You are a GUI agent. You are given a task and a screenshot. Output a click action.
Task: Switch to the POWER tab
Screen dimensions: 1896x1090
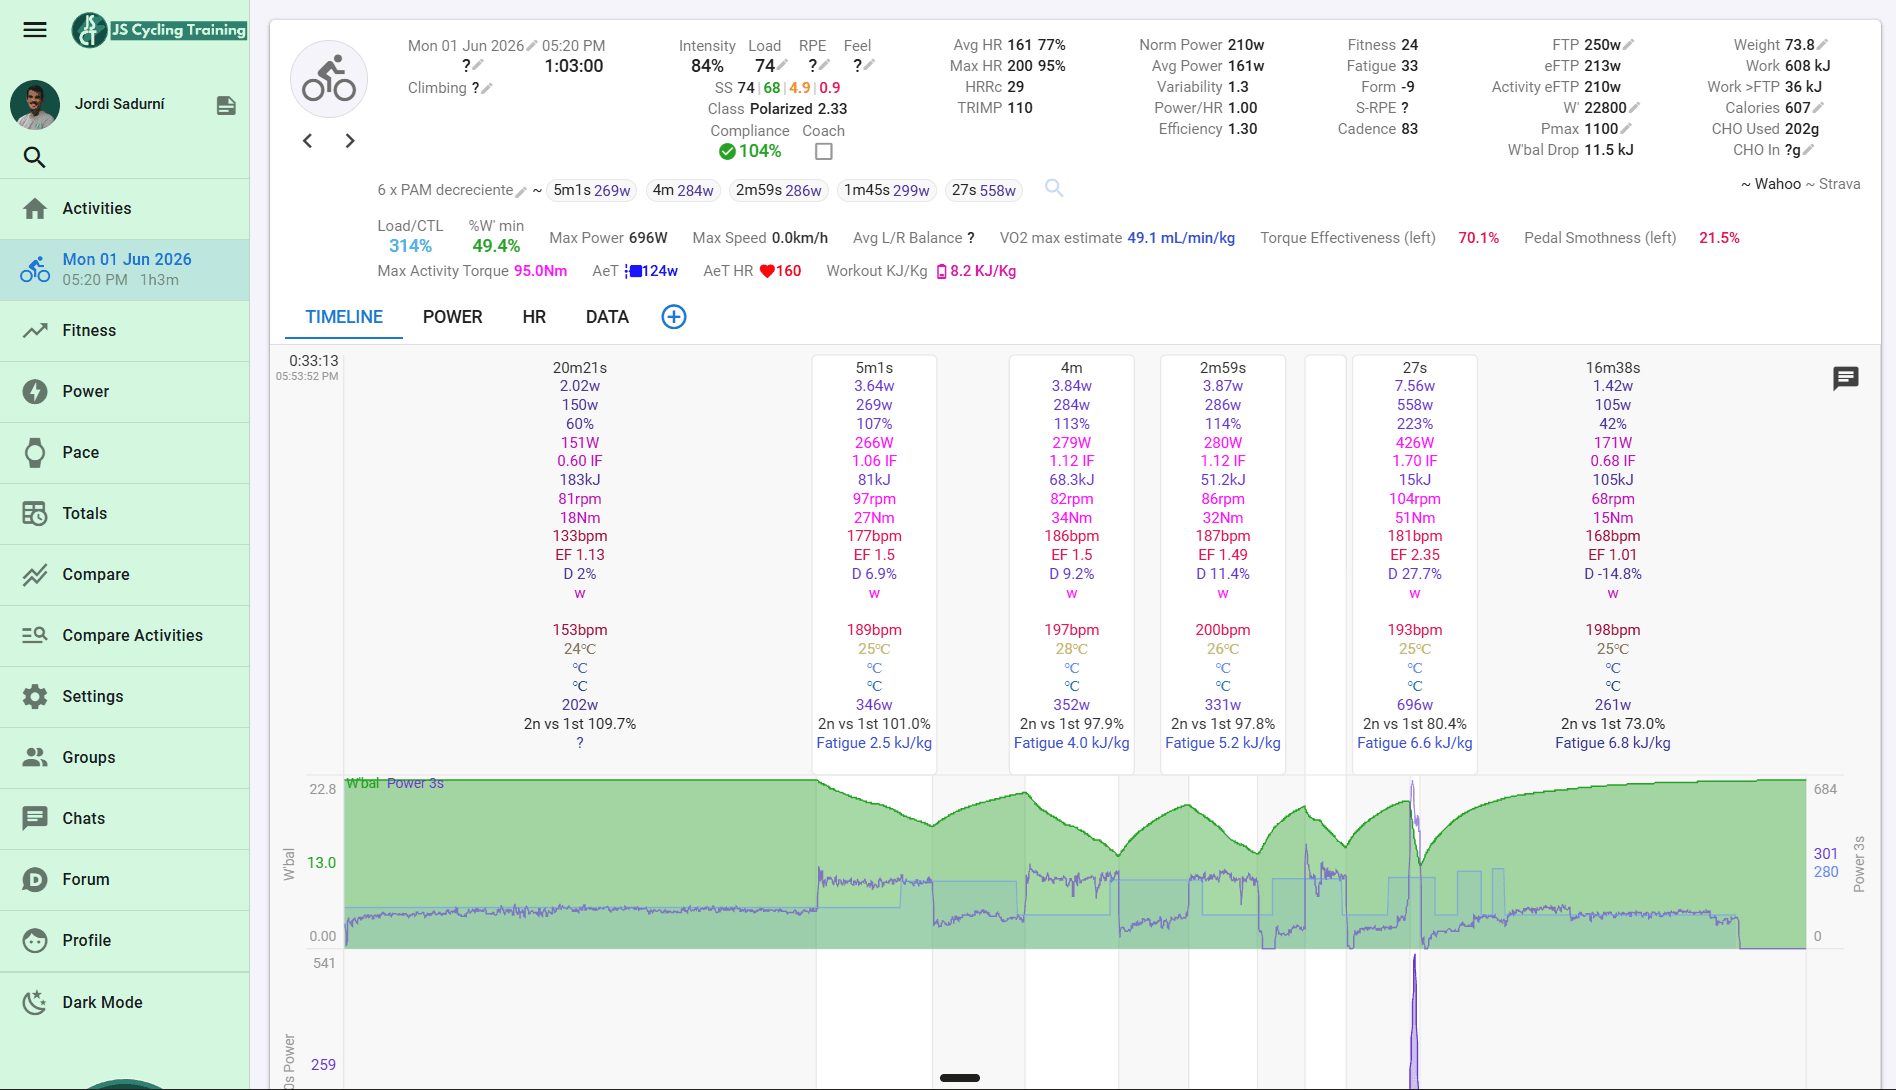point(452,317)
